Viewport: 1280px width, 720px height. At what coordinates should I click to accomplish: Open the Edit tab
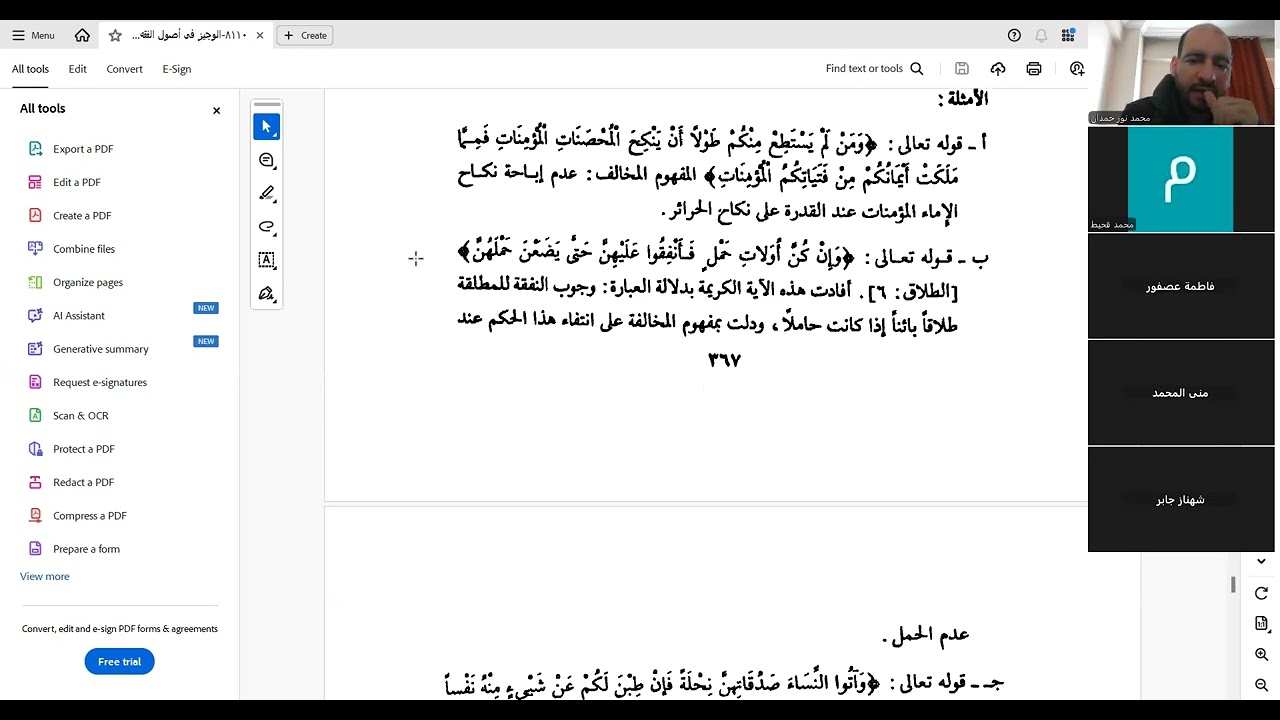[77, 69]
